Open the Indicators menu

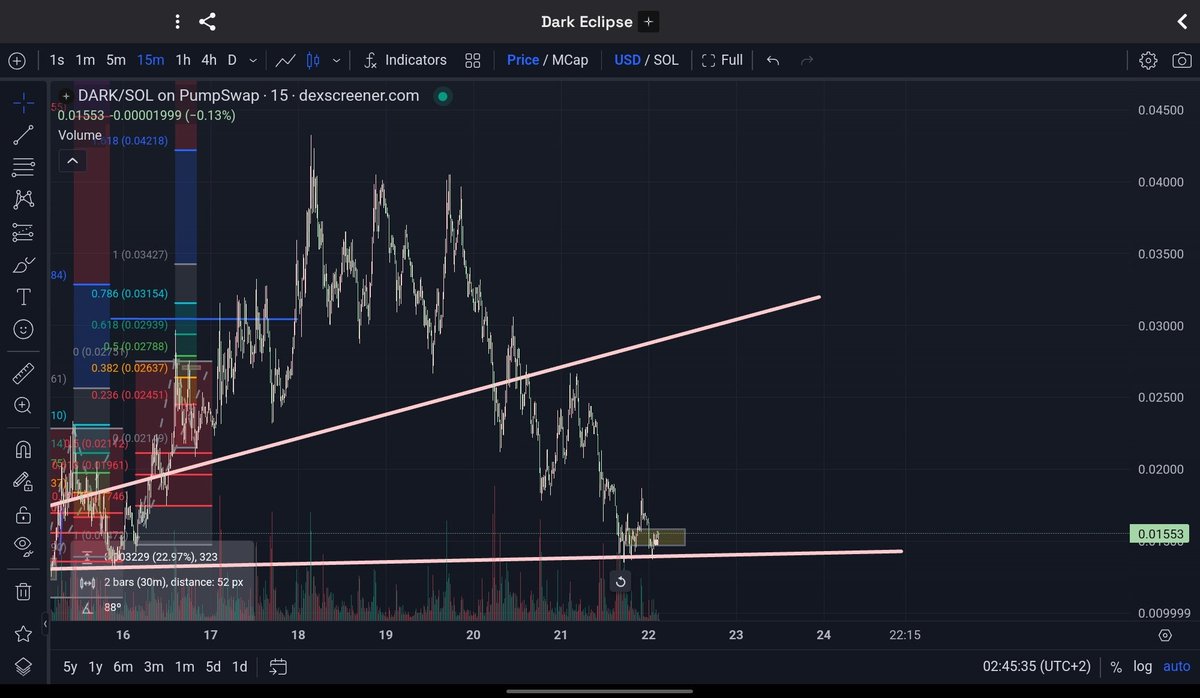(404, 60)
